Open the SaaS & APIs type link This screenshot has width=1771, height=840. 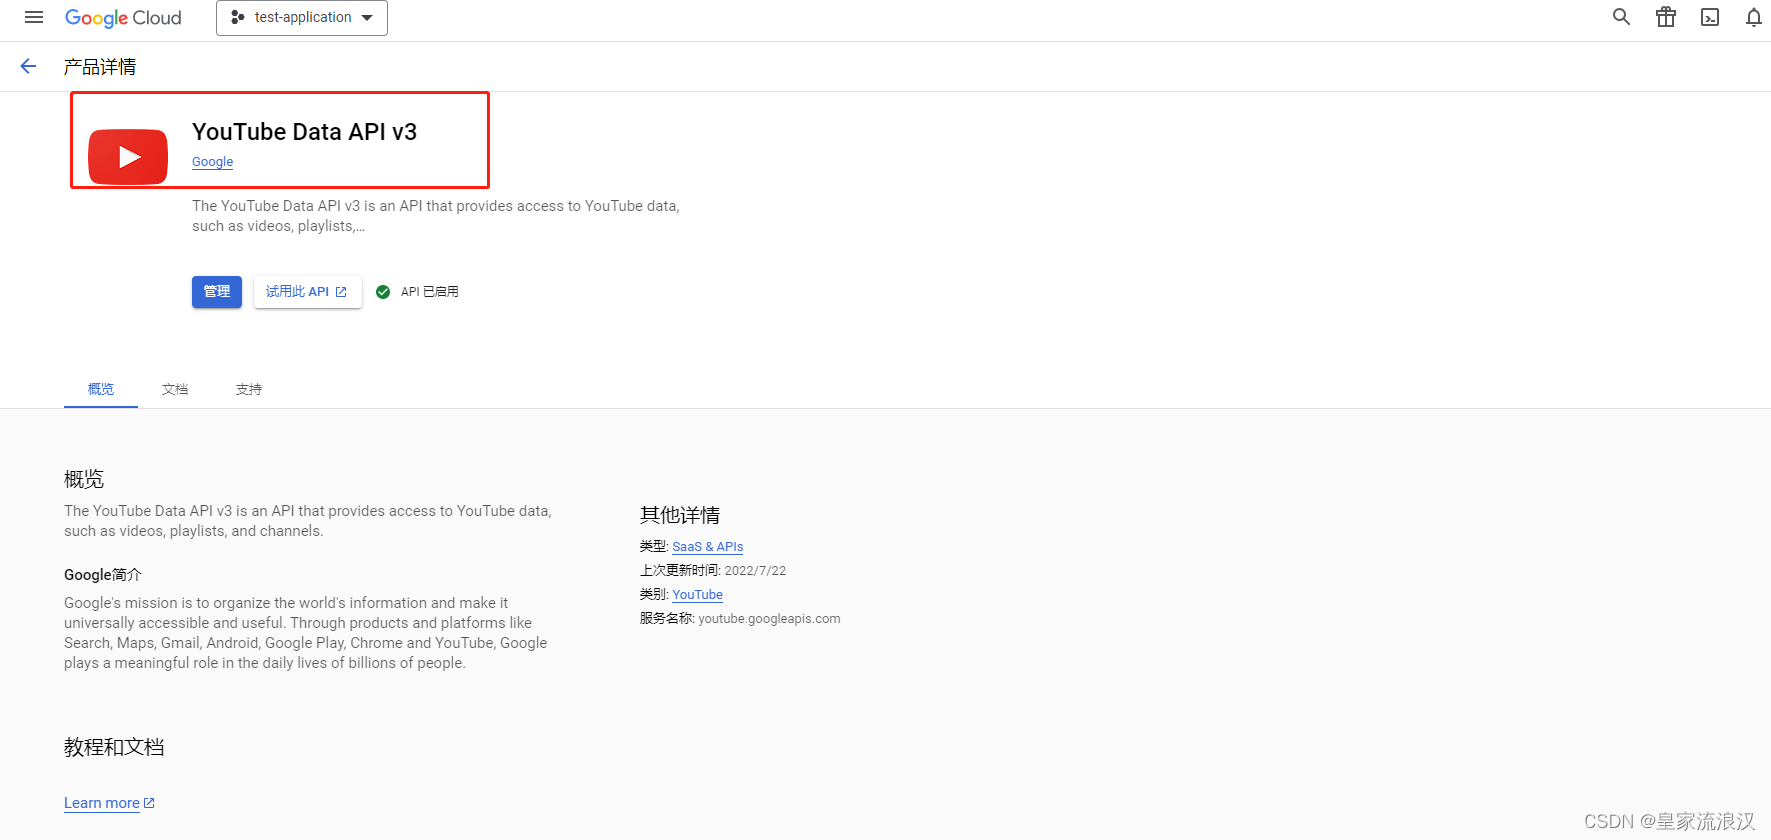click(x=708, y=547)
